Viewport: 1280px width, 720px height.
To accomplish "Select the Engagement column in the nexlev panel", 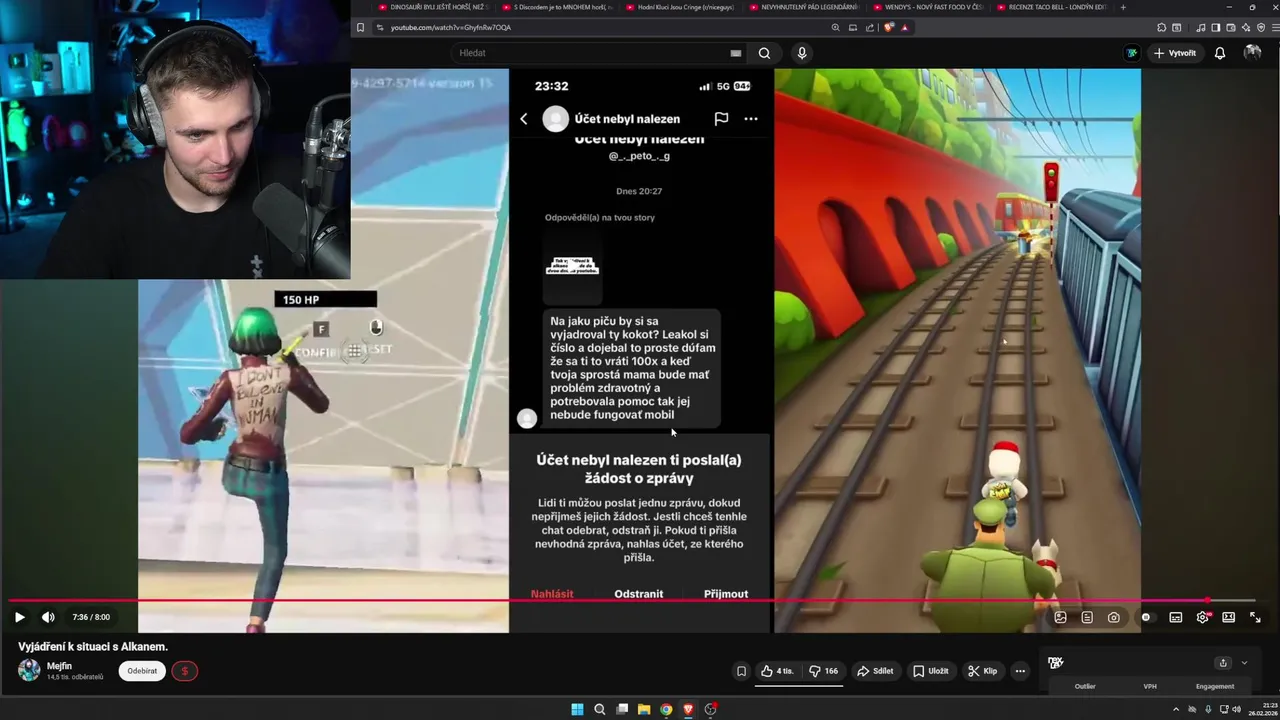I will [1215, 686].
